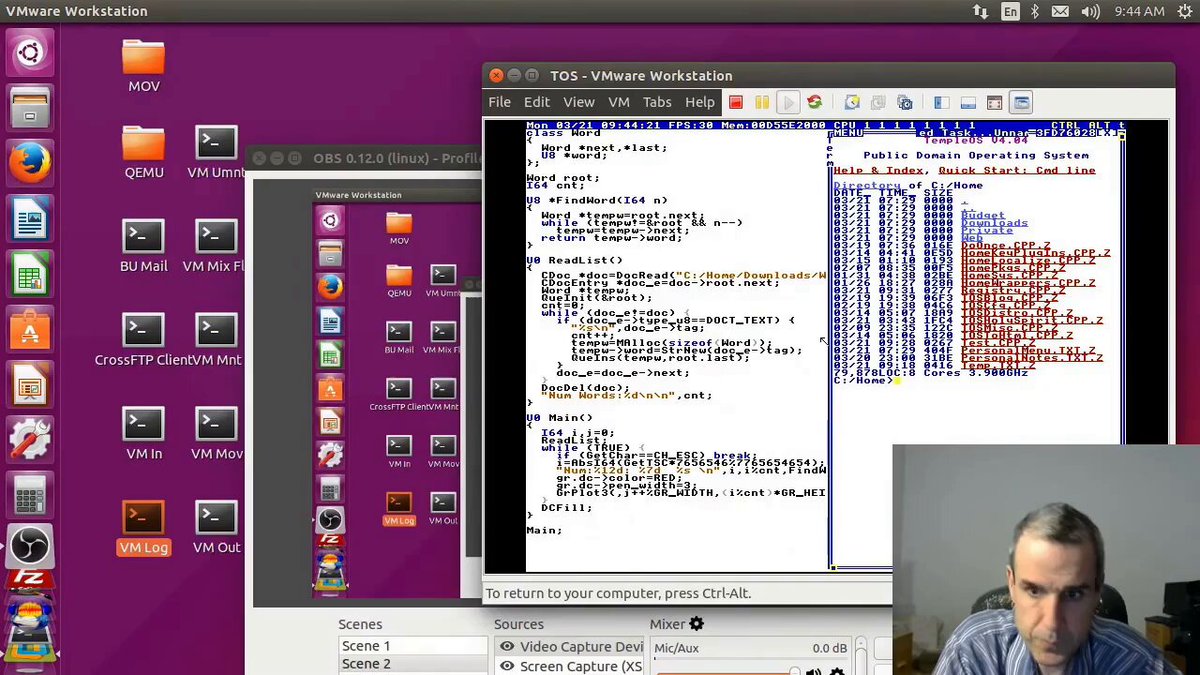Select the VM Log desktop icon
The height and width of the screenshot is (675, 1200).
click(x=143, y=528)
